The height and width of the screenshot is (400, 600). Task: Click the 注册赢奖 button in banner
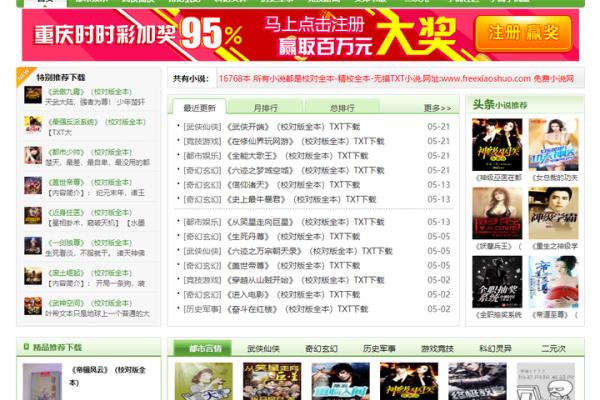click(x=523, y=33)
